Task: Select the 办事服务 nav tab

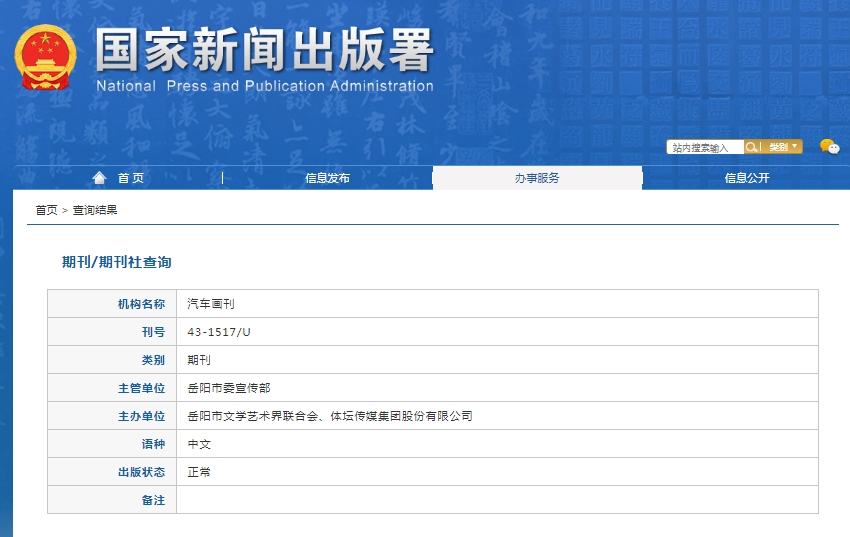Action: pyautogui.click(x=537, y=178)
